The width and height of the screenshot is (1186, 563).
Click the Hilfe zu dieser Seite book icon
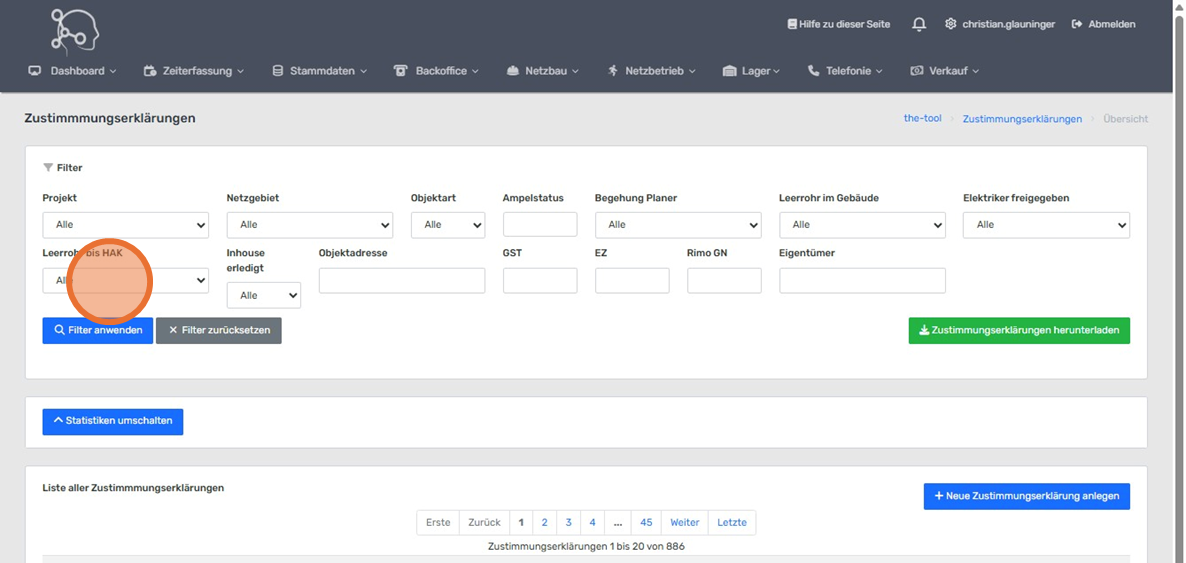click(x=792, y=24)
